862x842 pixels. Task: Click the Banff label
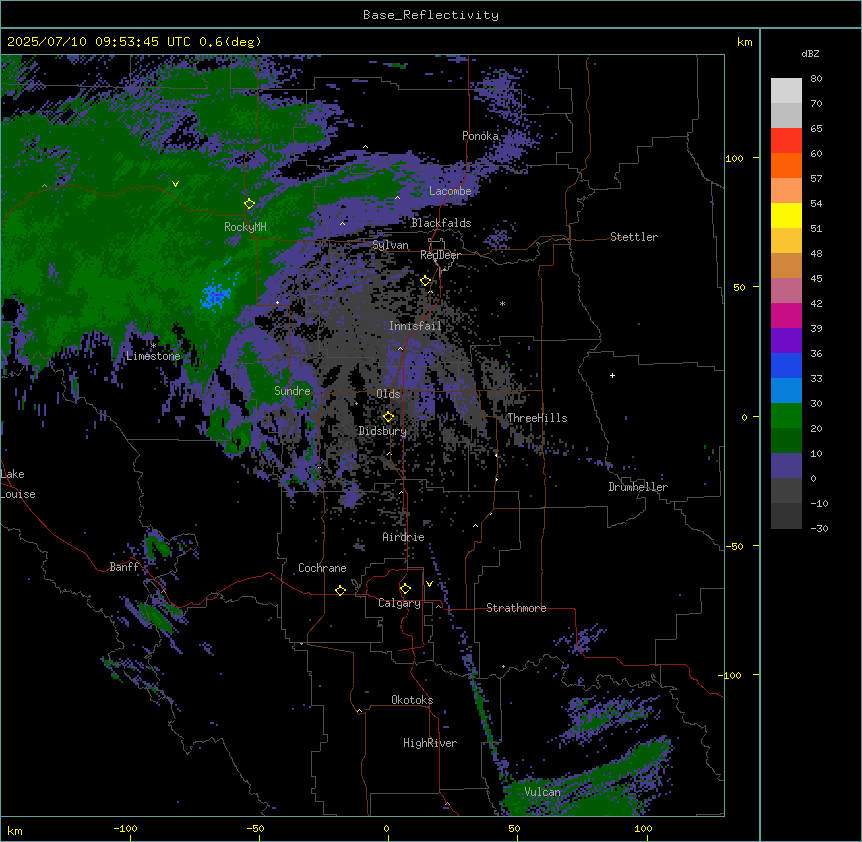click(124, 567)
